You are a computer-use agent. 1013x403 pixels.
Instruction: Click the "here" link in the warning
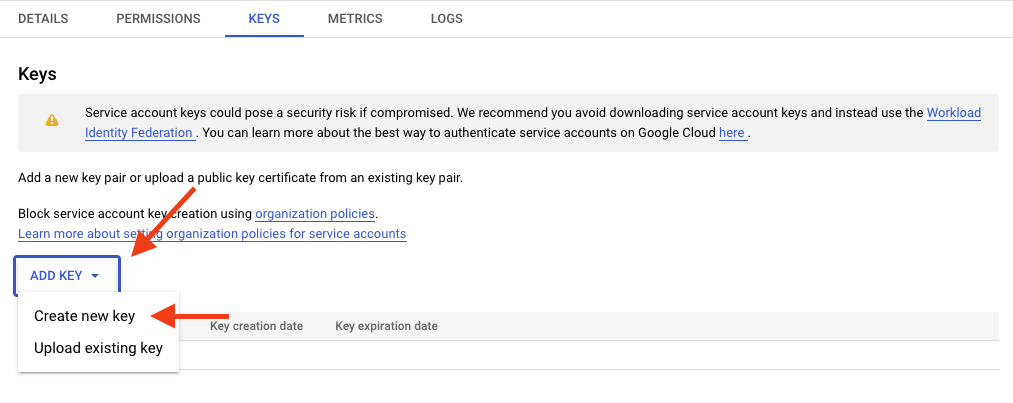(x=731, y=133)
